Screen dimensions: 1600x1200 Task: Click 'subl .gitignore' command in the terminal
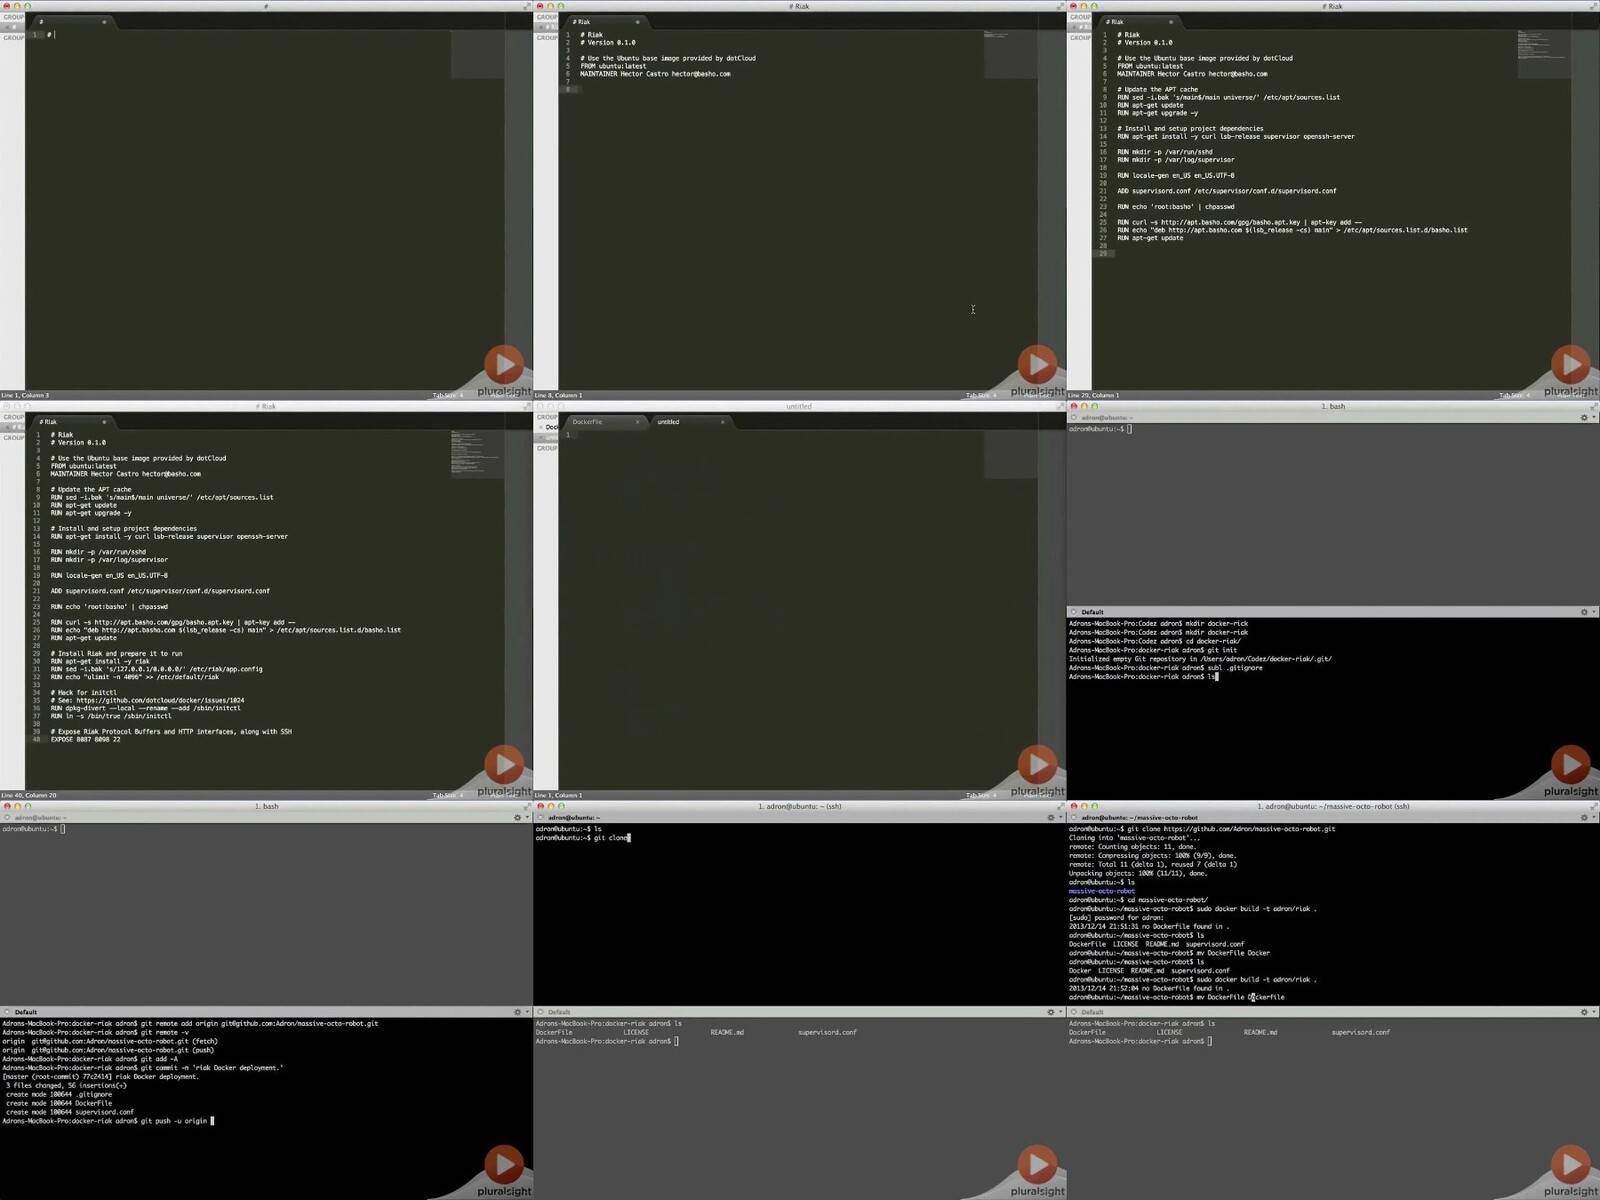click(1236, 668)
